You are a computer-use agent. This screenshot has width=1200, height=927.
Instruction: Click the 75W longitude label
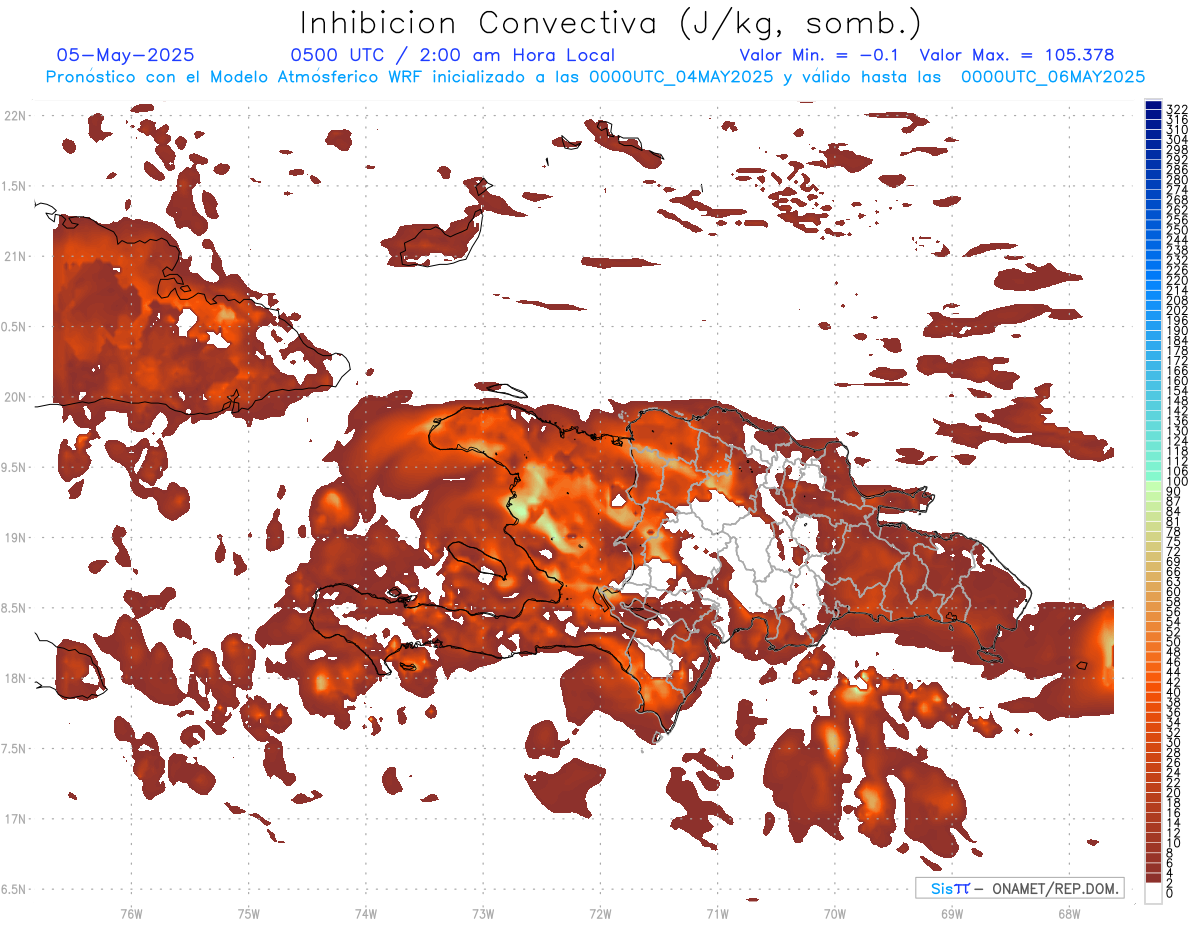(x=249, y=913)
